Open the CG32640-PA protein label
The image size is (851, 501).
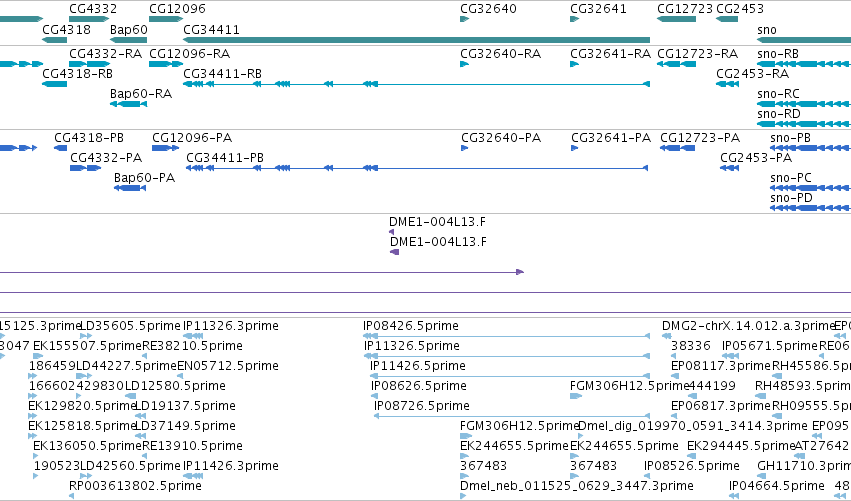click(x=501, y=138)
